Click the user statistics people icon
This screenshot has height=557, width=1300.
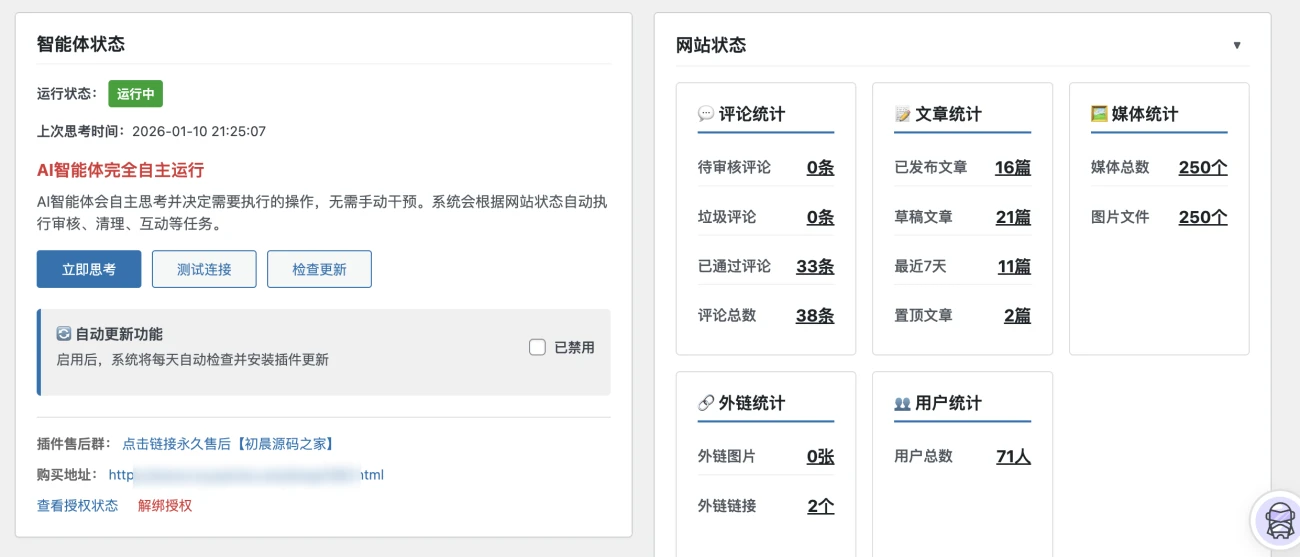coord(902,404)
